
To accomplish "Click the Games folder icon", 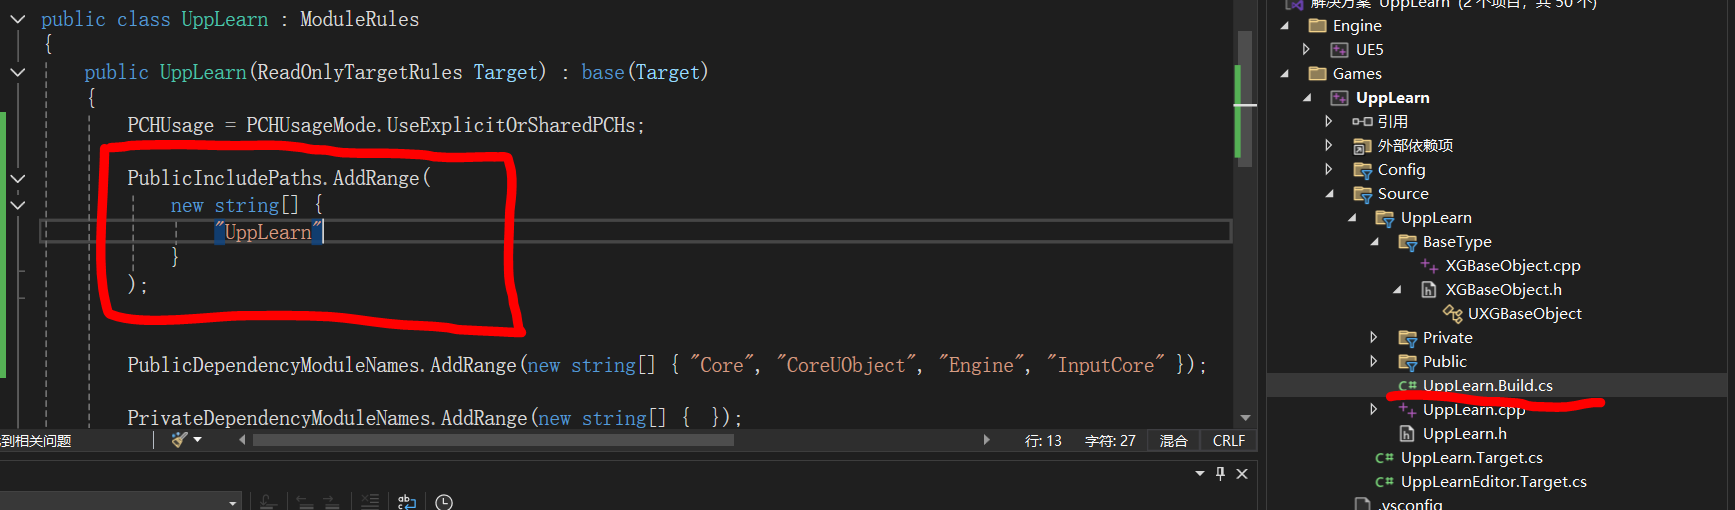I will tap(1317, 74).
